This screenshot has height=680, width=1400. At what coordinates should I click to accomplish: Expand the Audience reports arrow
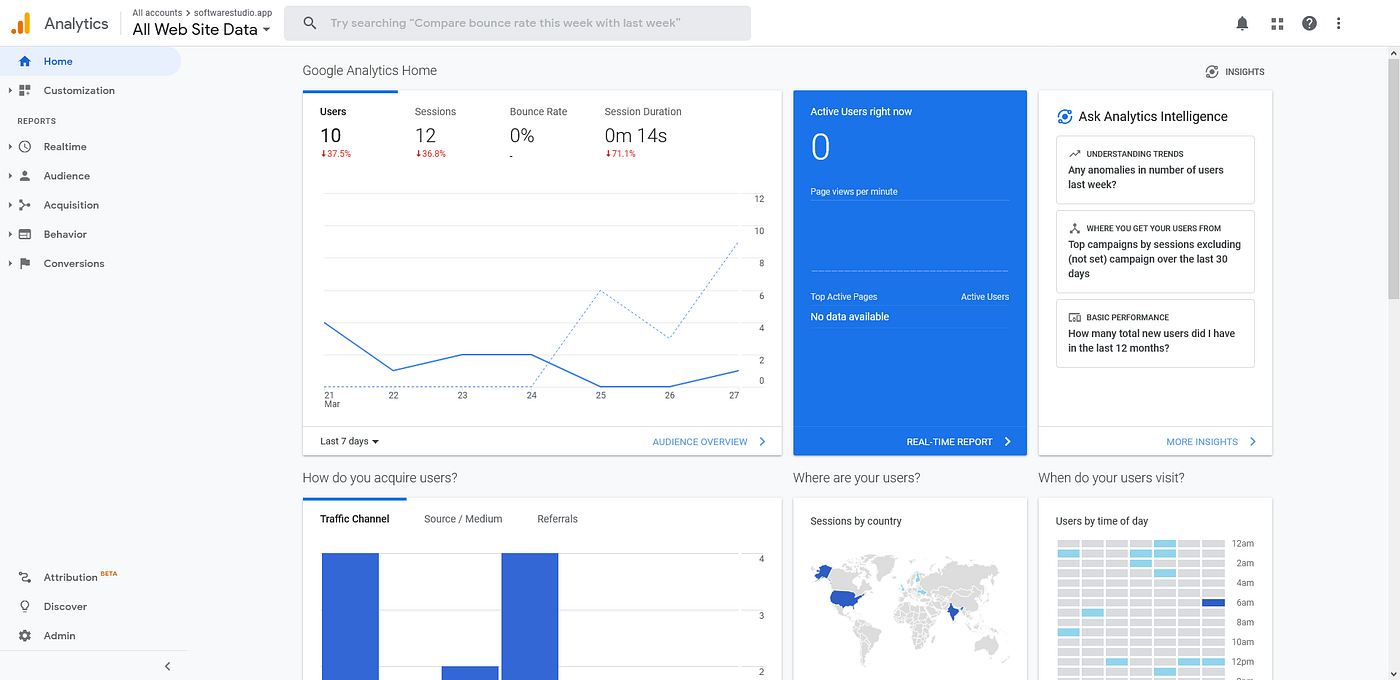point(10,175)
